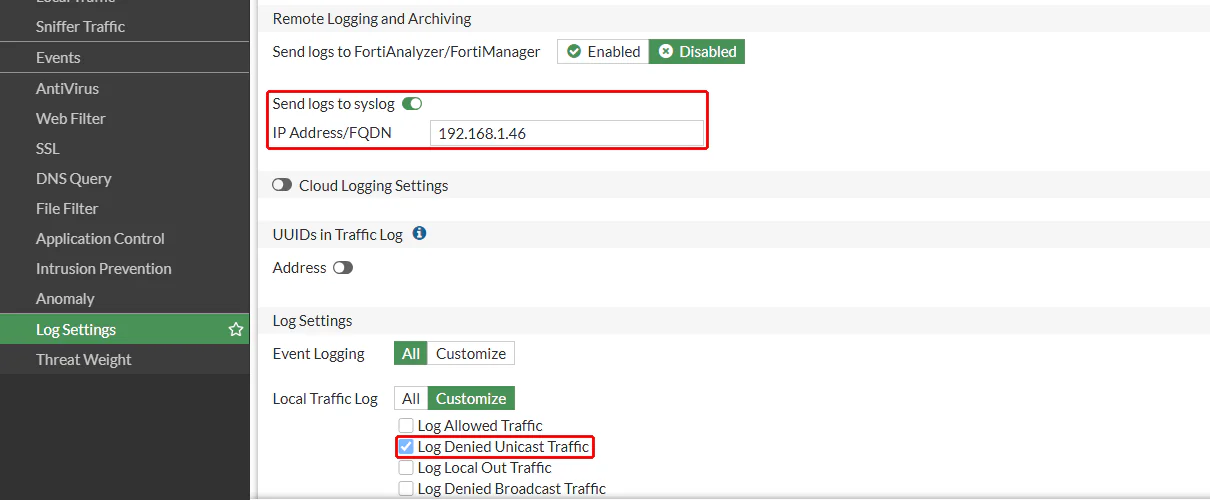Open File Filter in the sidebar
The image size is (1210, 500).
tap(124, 208)
